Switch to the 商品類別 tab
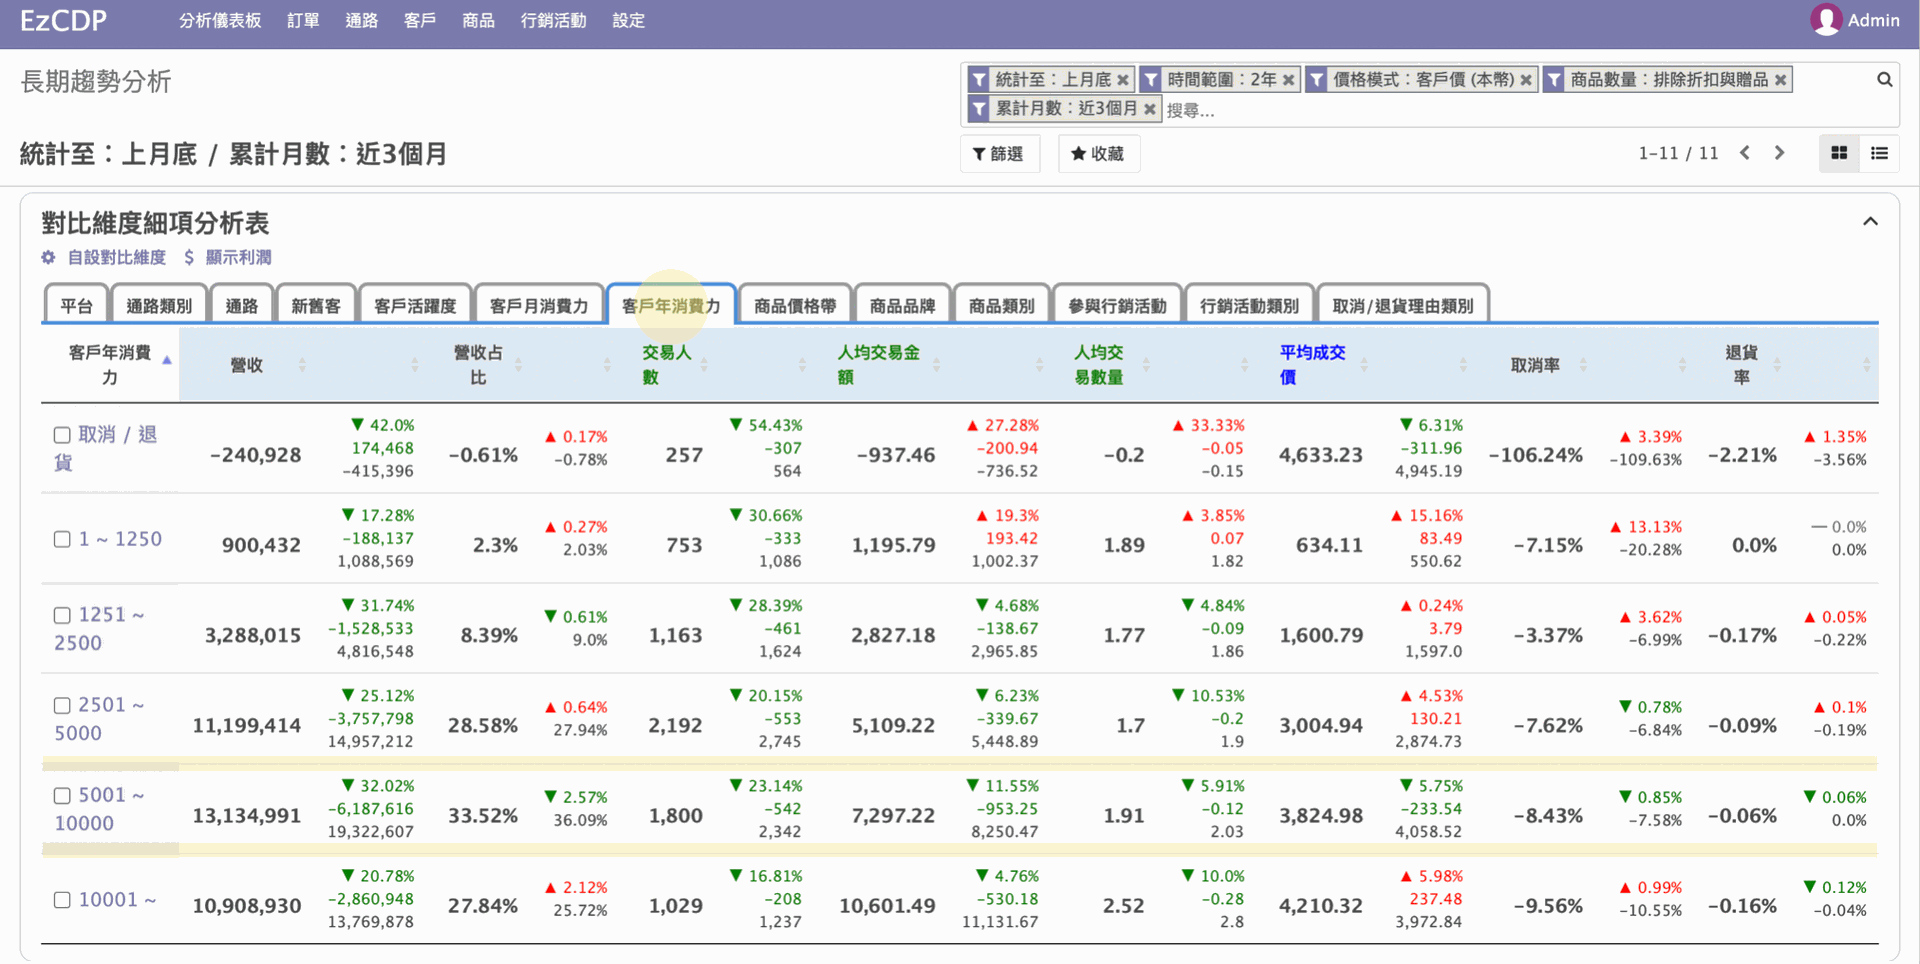 click(x=1002, y=306)
